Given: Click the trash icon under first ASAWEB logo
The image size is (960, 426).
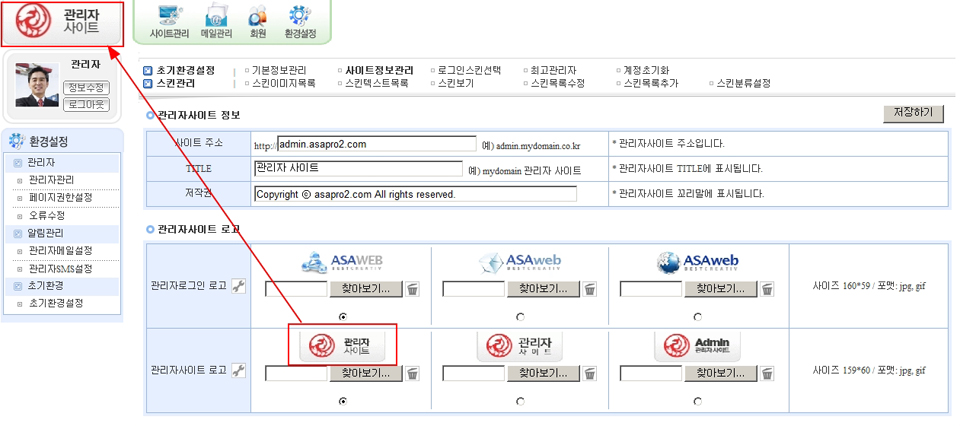Looking at the screenshot, I should (x=413, y=289).
